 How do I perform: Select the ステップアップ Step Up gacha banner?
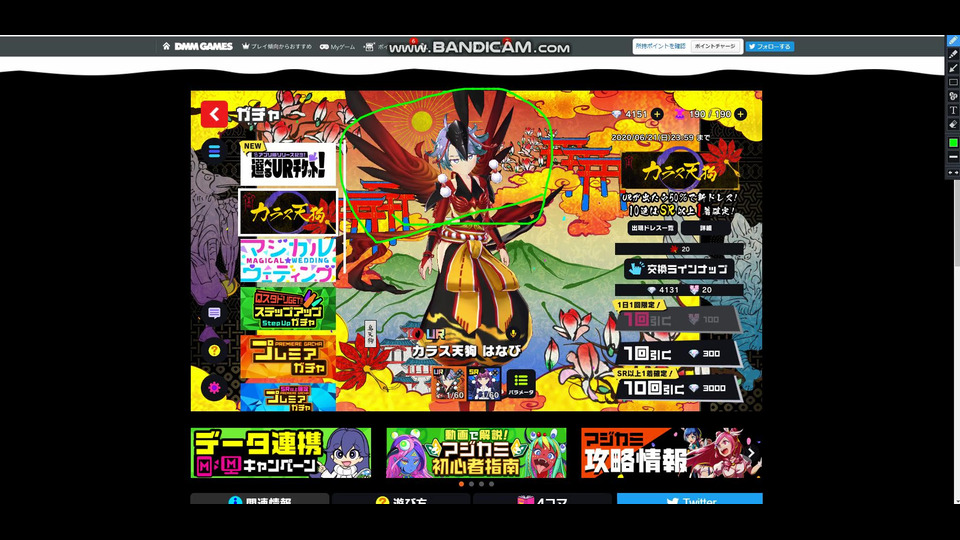click(288, 309)
